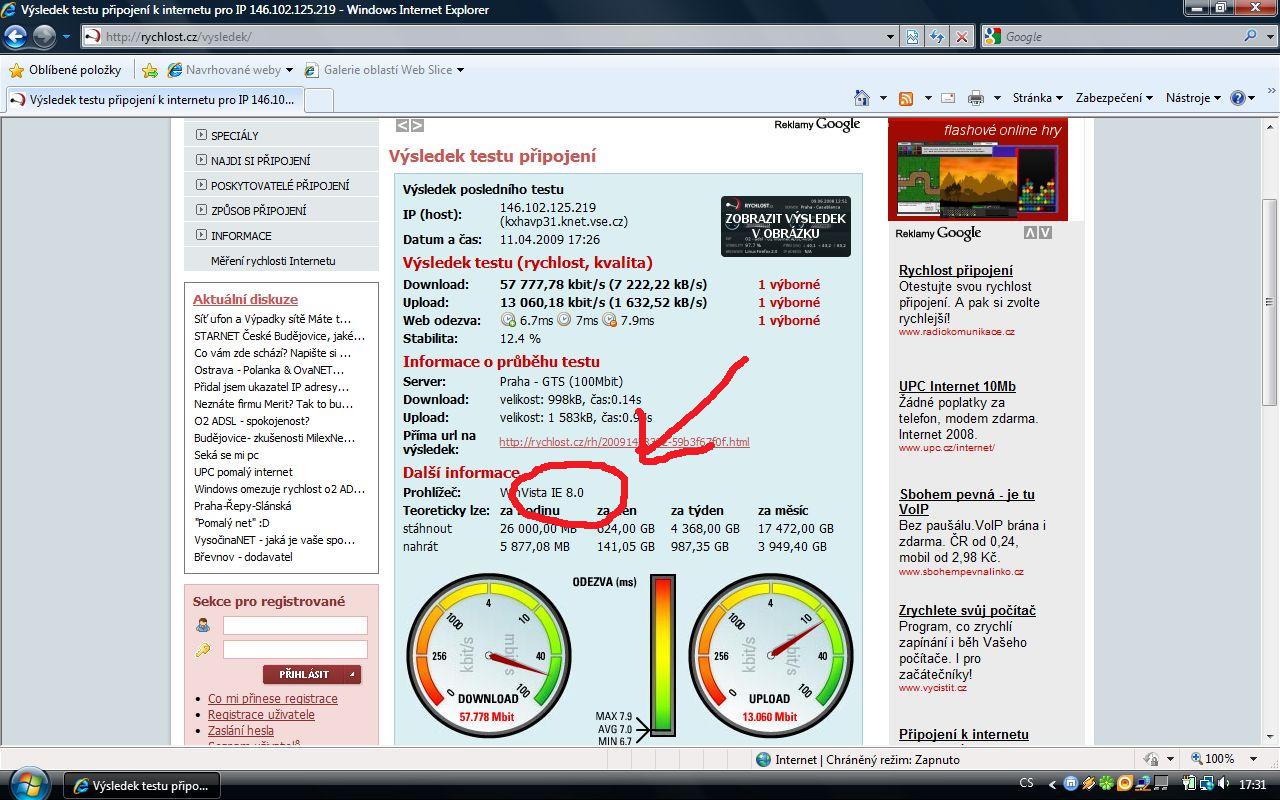Screen dimensions: 1280x800
Task: Click the Compatibility View icon
Action: (x=913, y=37)
